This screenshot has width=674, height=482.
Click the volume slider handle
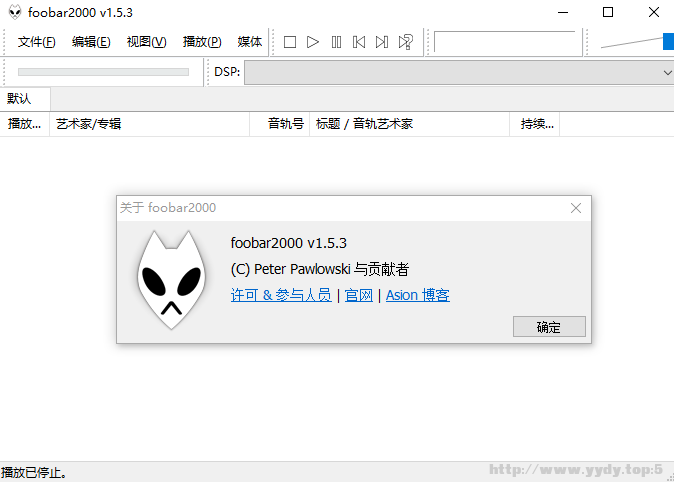click(668, 42)
